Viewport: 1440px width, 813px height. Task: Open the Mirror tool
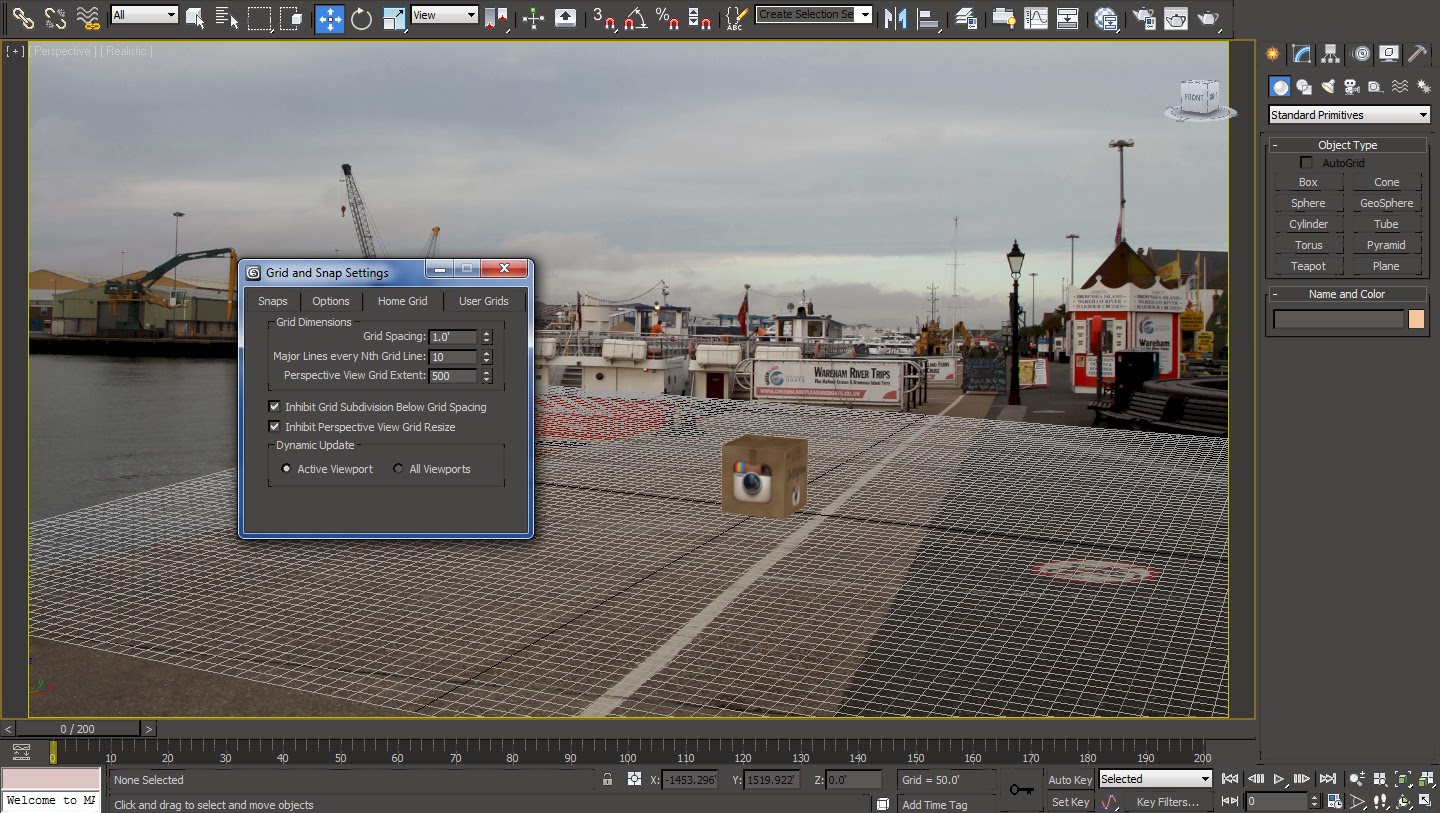pos(895,18)
